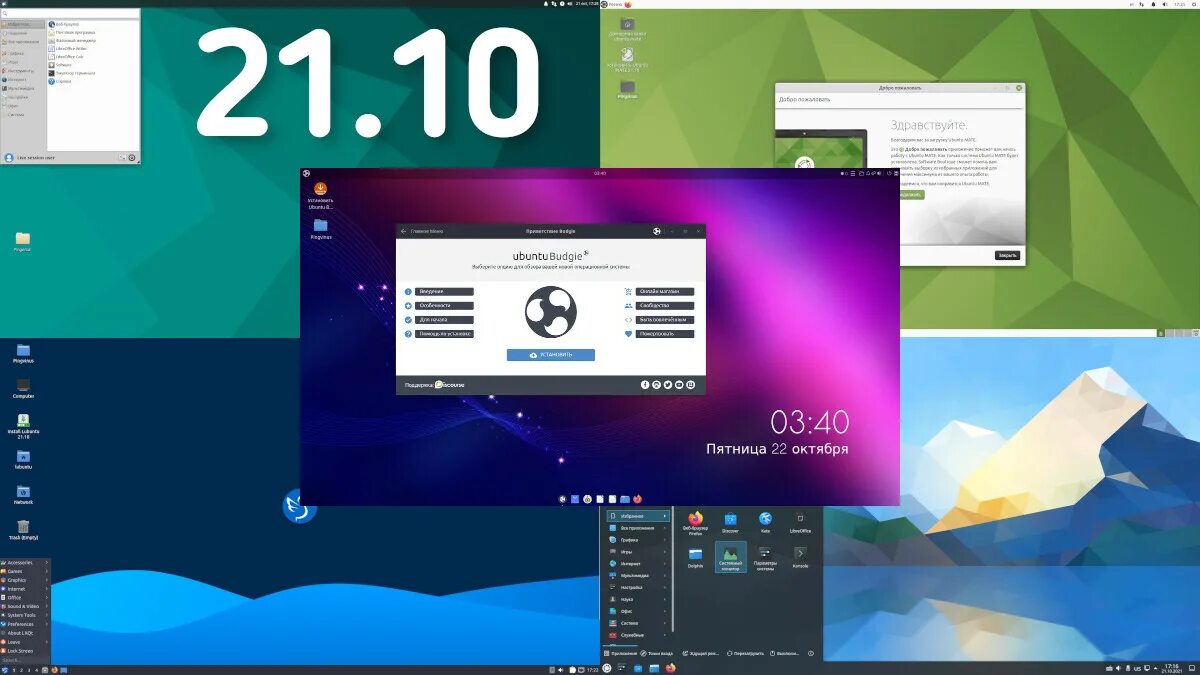Go back via Главное меню arrow in Budgie Welcome
This screenshot has height=675, width=1200.
404,231
